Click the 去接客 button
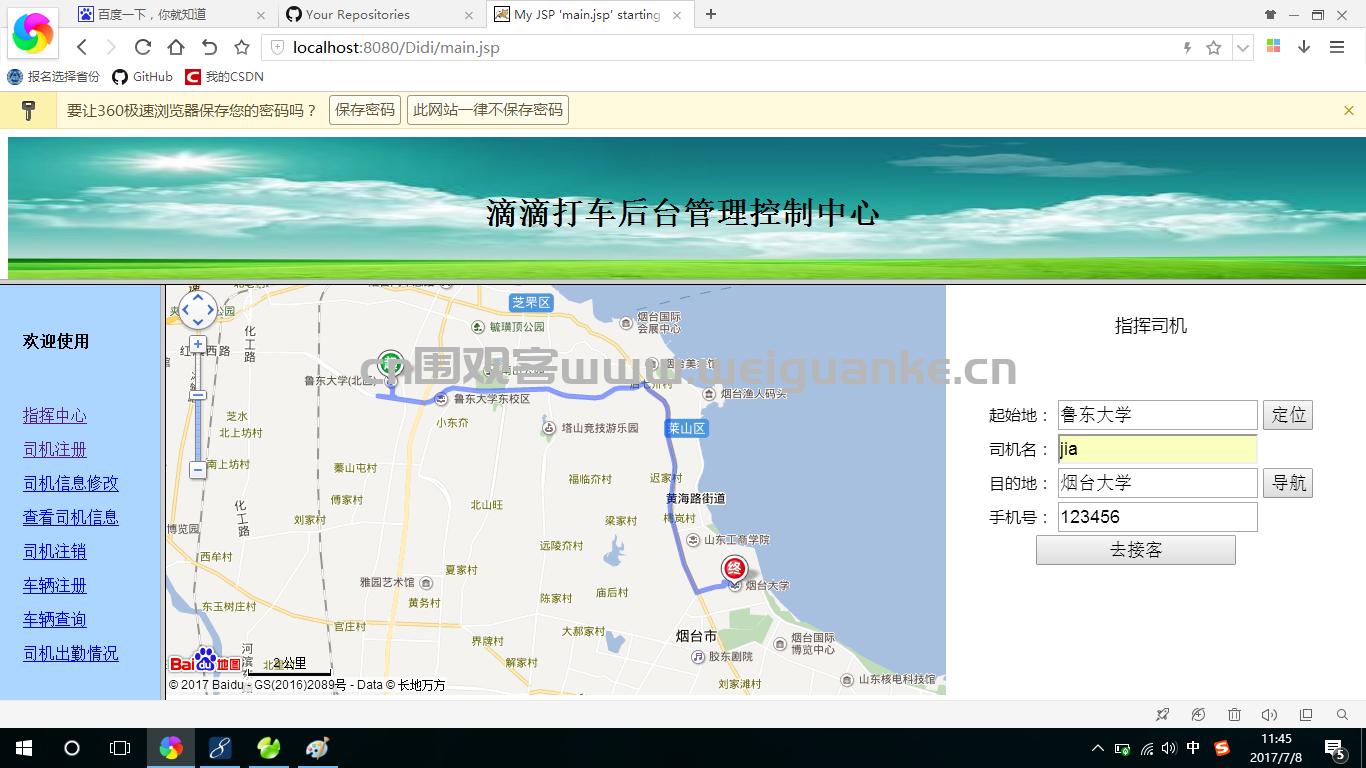 click(x=1136, y=550)
